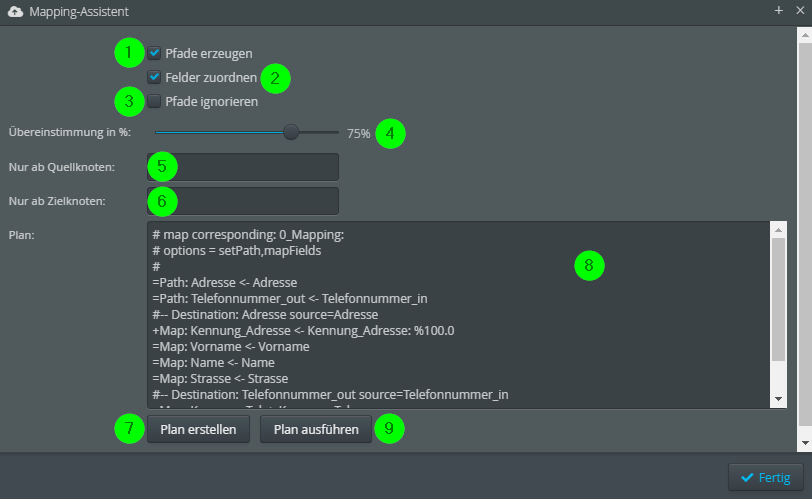
Task: Click the Plan text area scroll down arrow
Action: 778,399
